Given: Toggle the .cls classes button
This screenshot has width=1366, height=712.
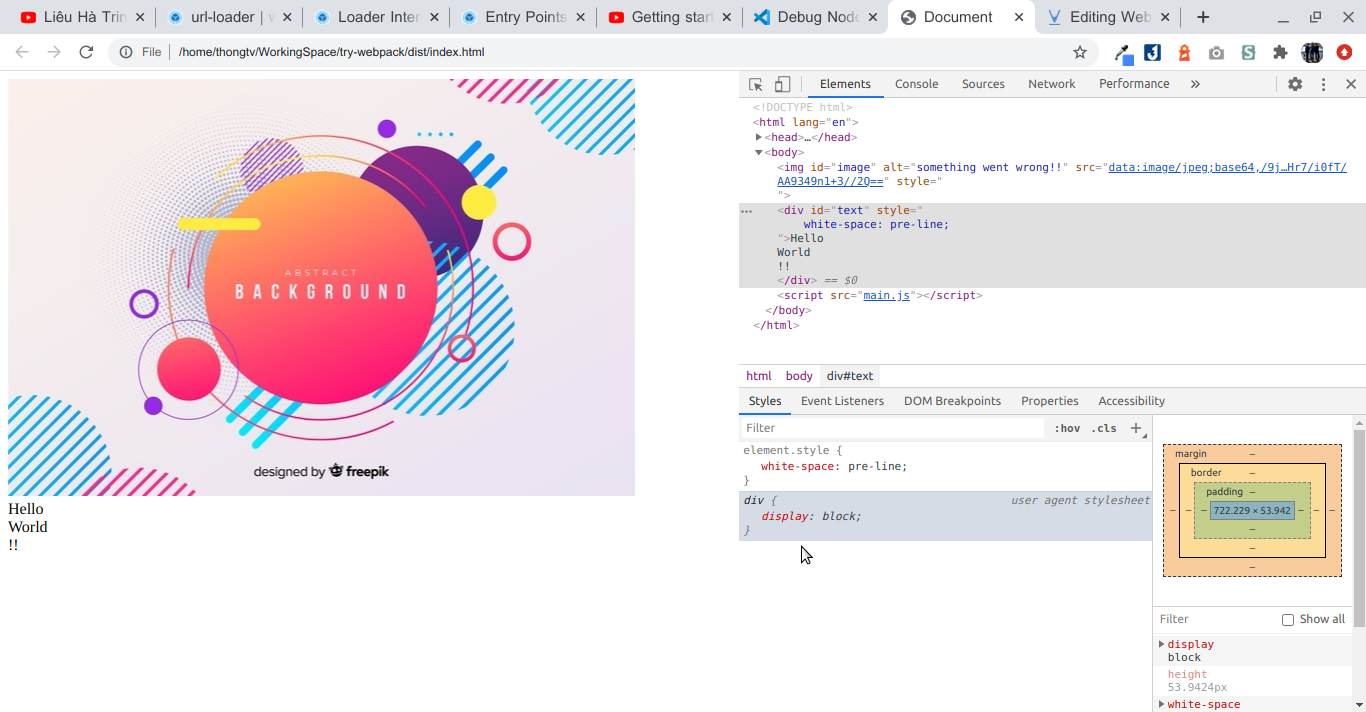Looking at the screenshot, I should [1104, 428].
